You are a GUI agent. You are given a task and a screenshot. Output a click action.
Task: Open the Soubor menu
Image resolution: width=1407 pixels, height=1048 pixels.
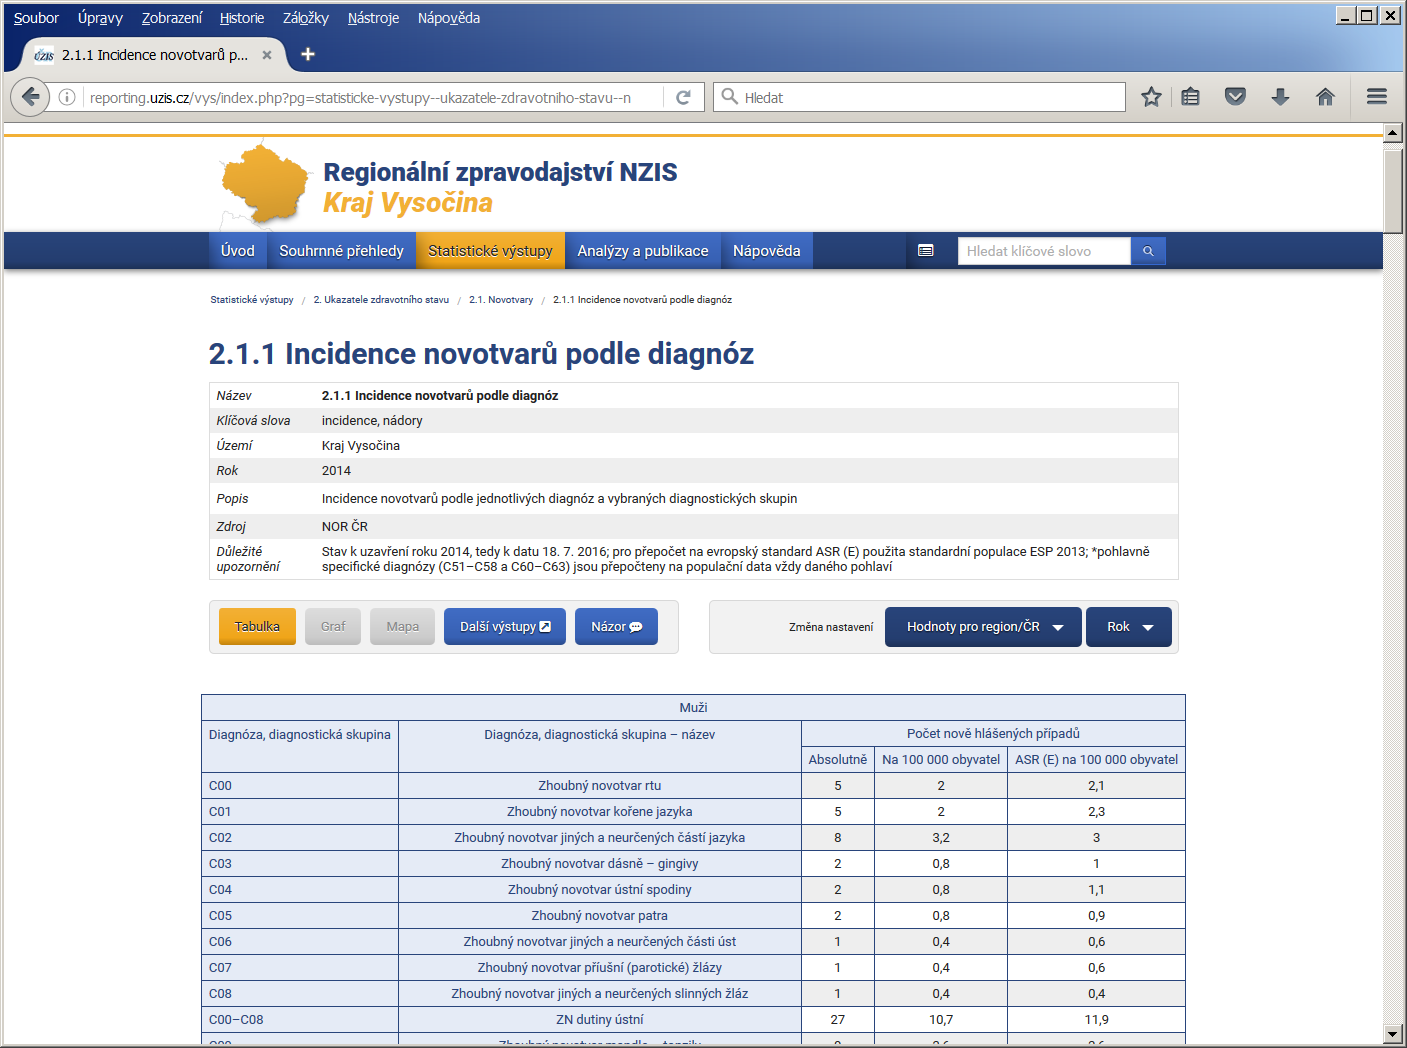pos(36,18)
